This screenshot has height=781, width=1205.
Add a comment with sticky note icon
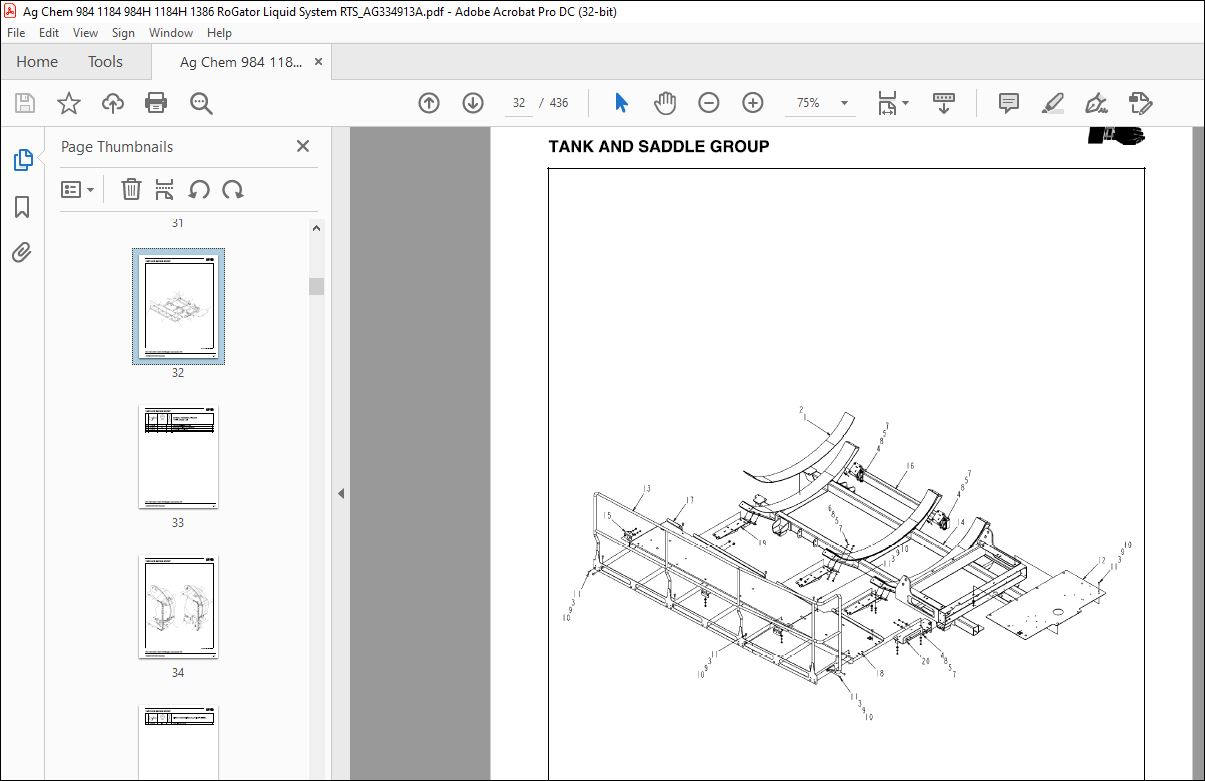(x=1009, y=103)
